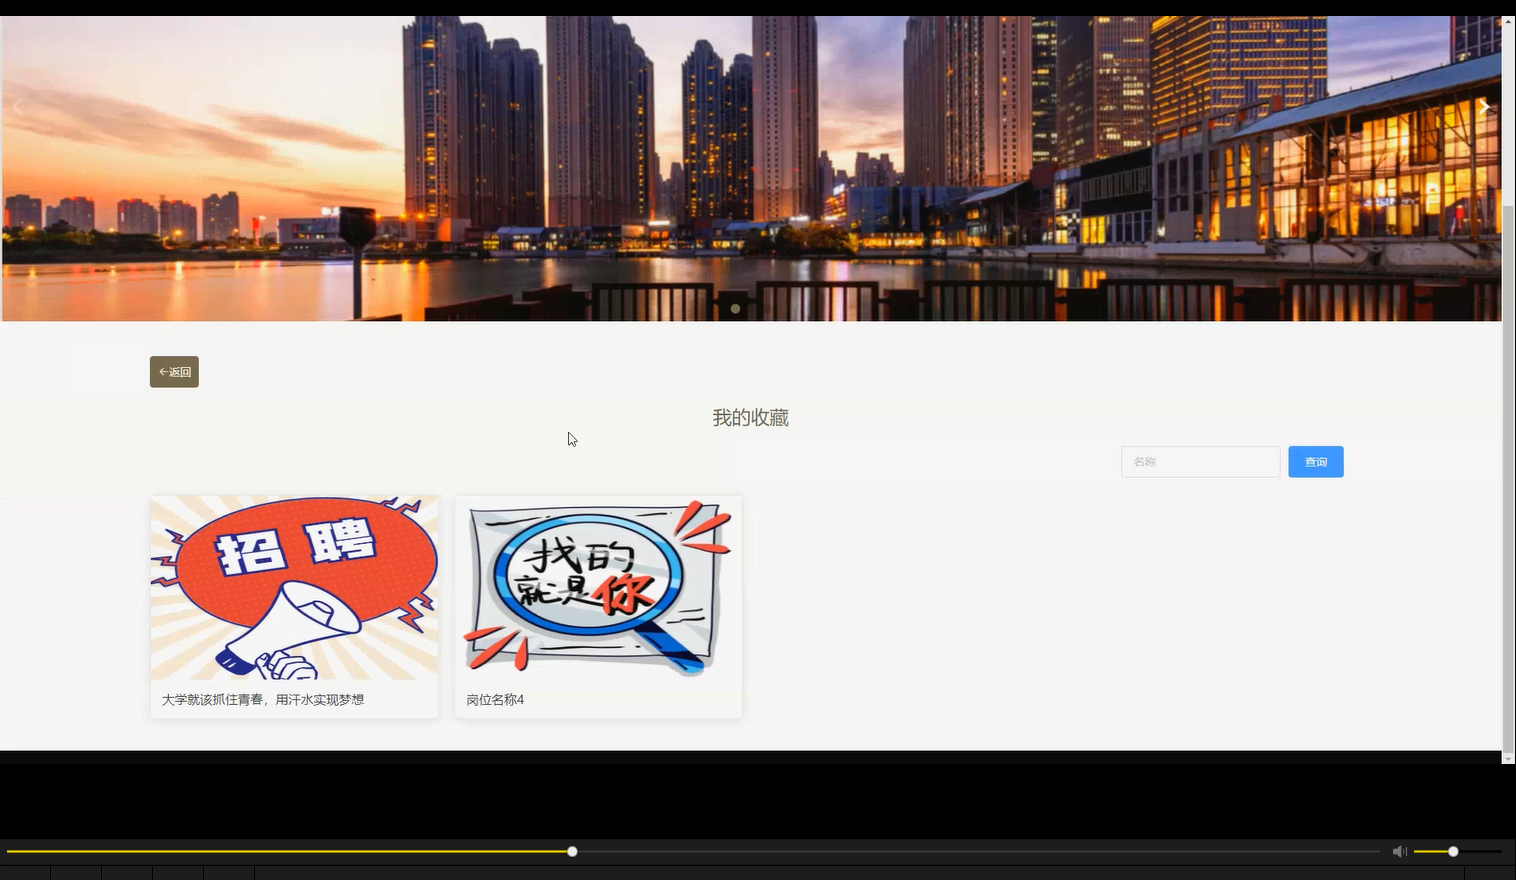The image size is (1516, 880).
Task: Click the 大学就该抓住青春 card title
Action: 263,700
